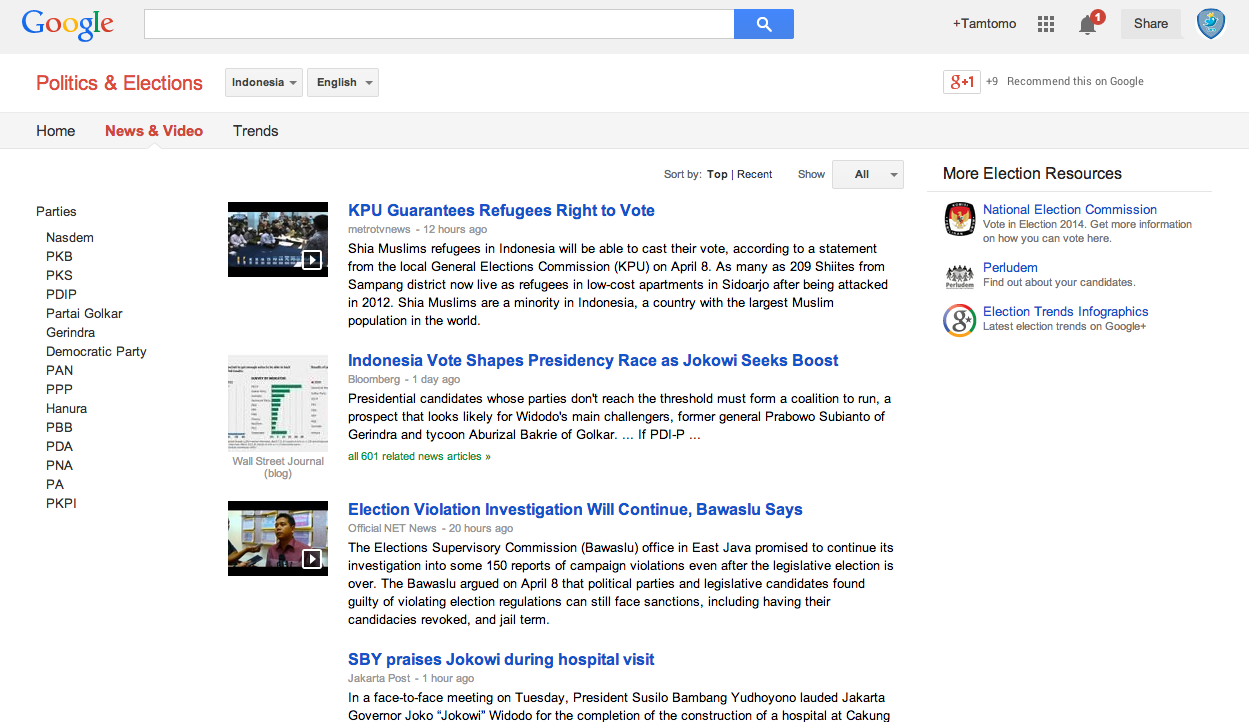Image resolution: width=1249 pixels, height=722 pixels.
Task: Open the notifications bell
Action: point(1088,24)
